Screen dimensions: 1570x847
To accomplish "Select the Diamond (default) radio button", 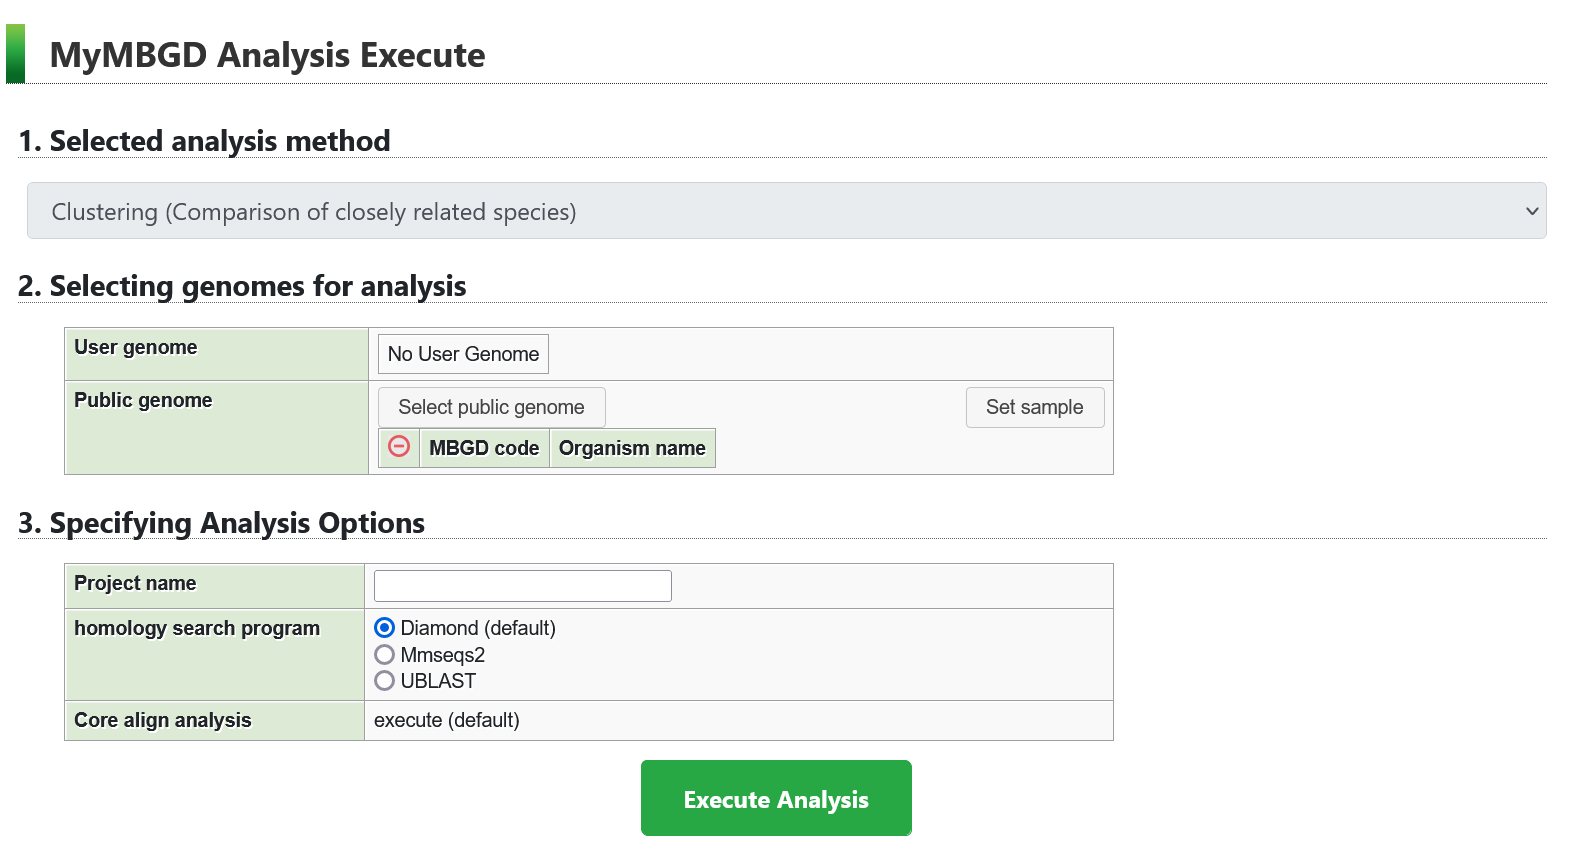I will [x=384, y=628].
